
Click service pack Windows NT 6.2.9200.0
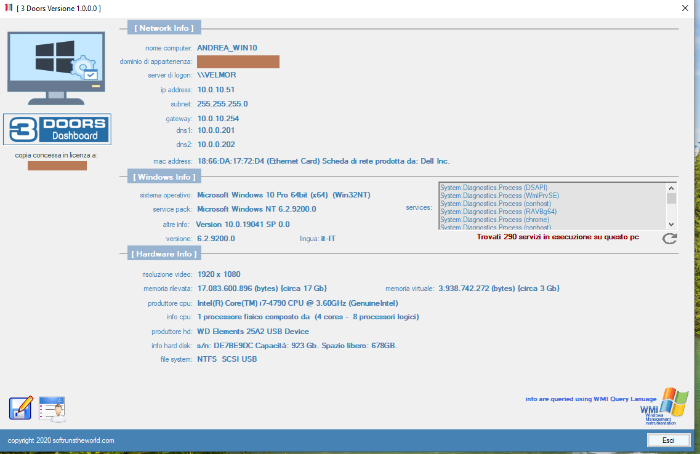point(256,209)
